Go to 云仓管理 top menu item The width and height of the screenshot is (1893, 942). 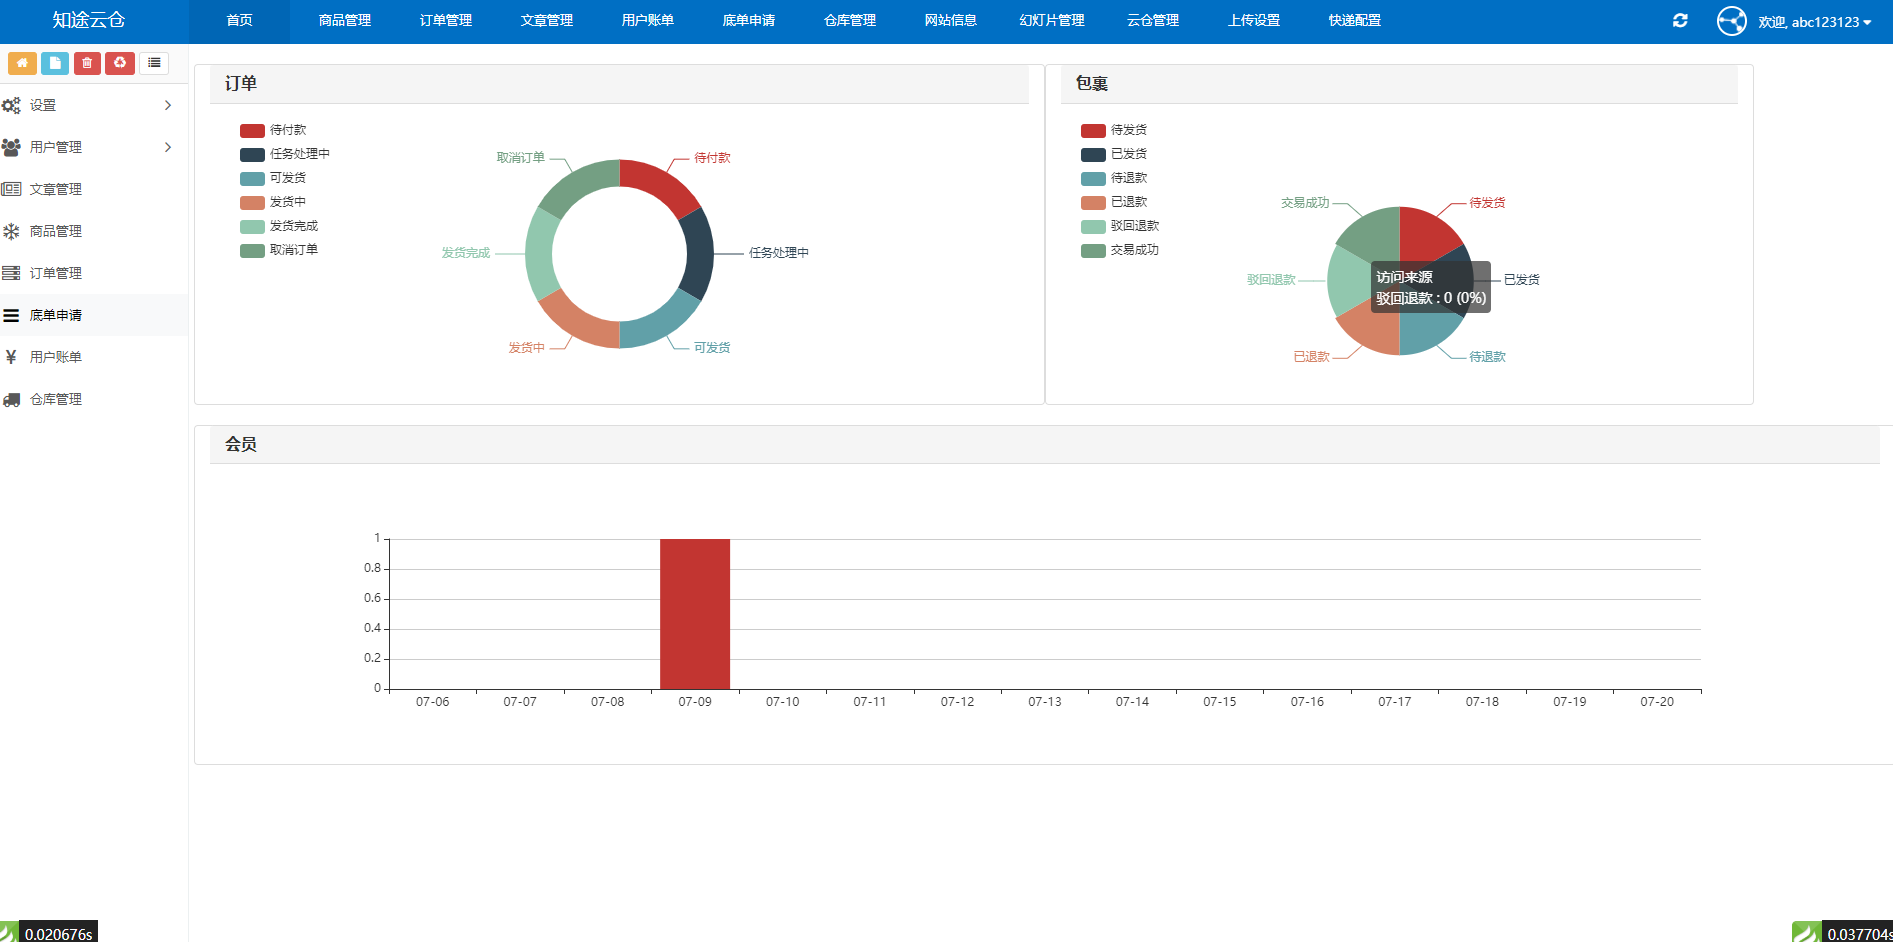pos(1152,21)
